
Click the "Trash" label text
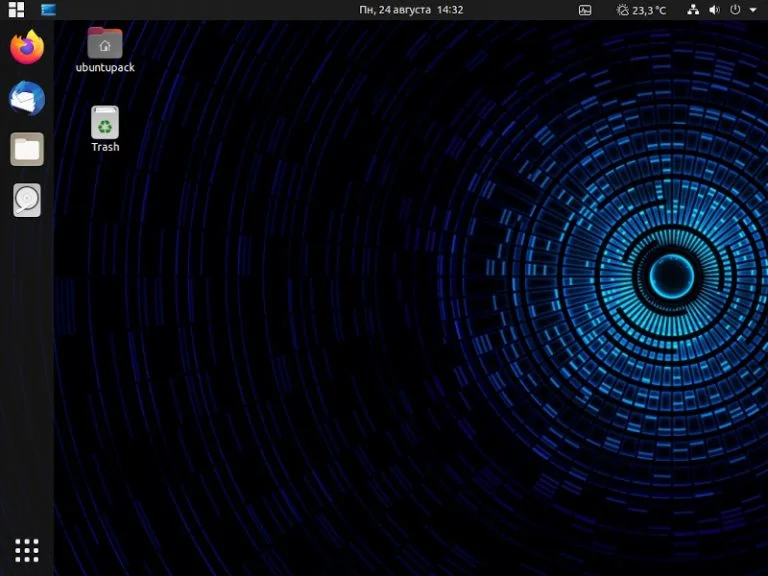[105, 147]
